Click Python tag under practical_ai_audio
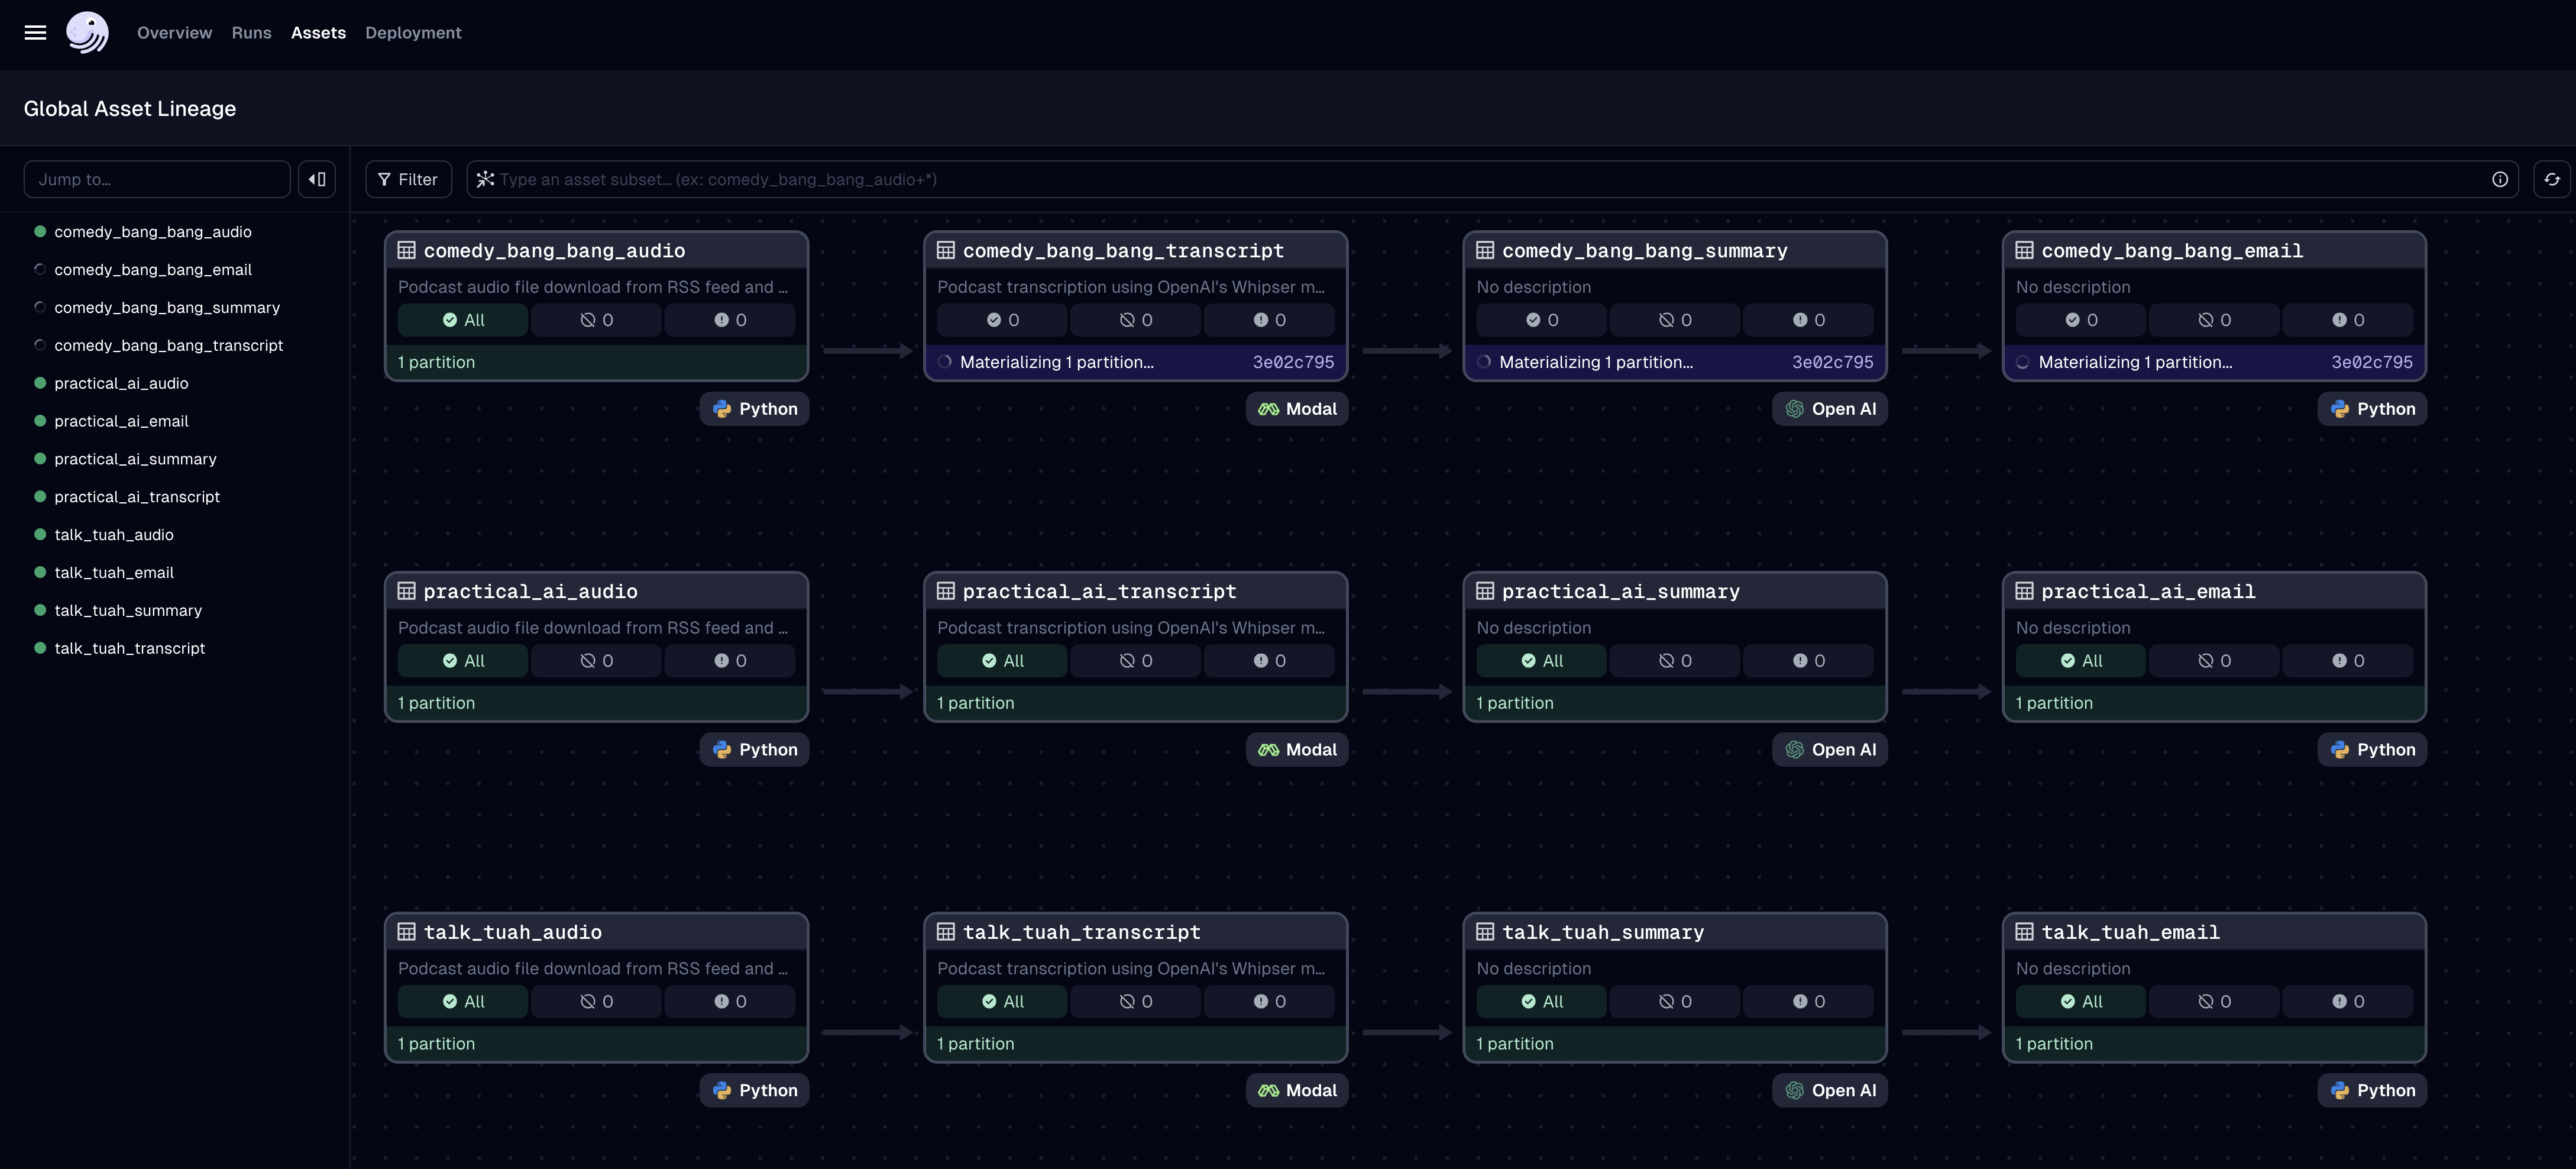Image resolution: width=2576 pixels, height=1169 pixels. click(x=754, y=750)
